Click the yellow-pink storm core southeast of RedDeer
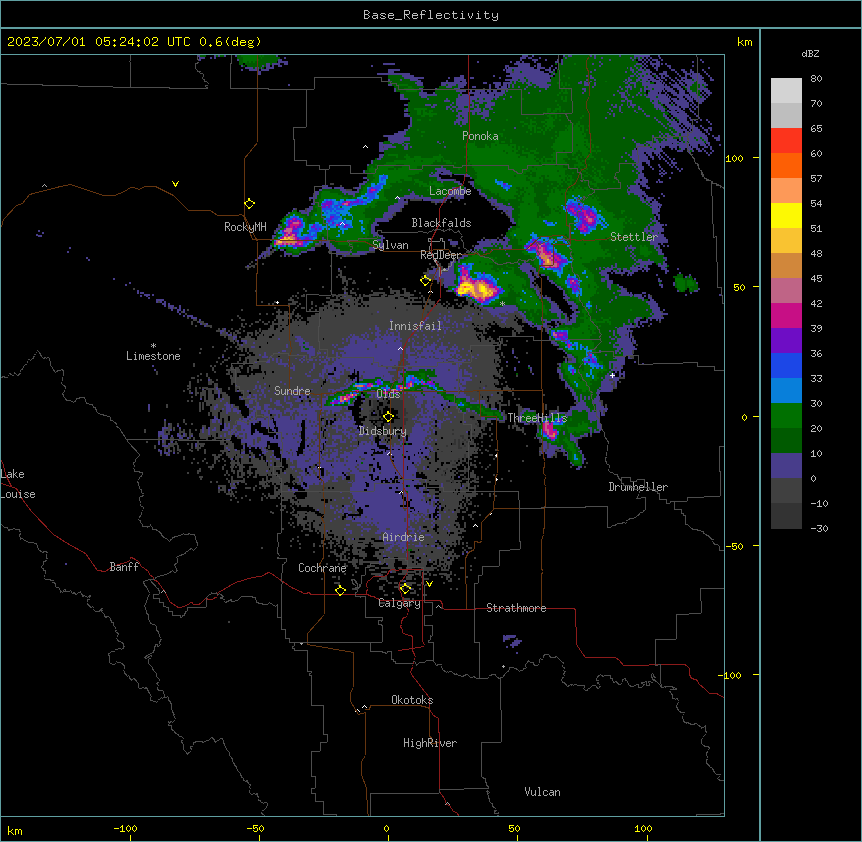Viewport: 862px width, 842px height. point(477,286)
